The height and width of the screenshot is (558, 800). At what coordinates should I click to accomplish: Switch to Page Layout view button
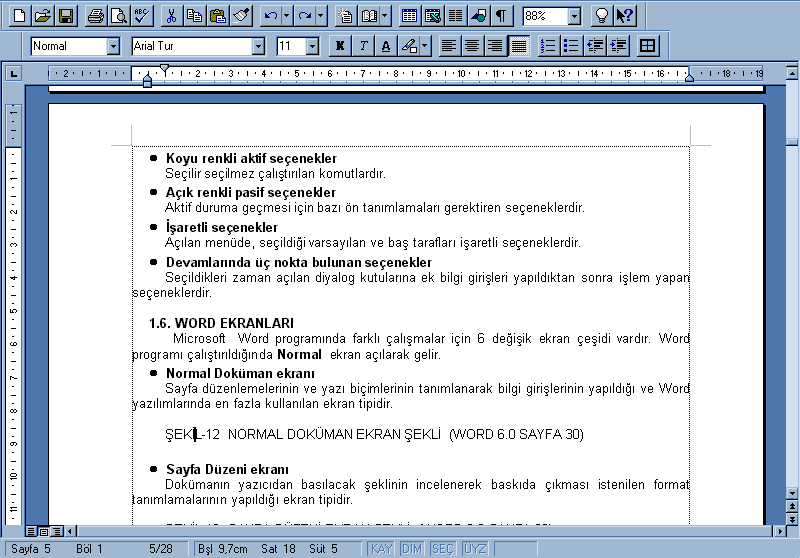(44, 531)
